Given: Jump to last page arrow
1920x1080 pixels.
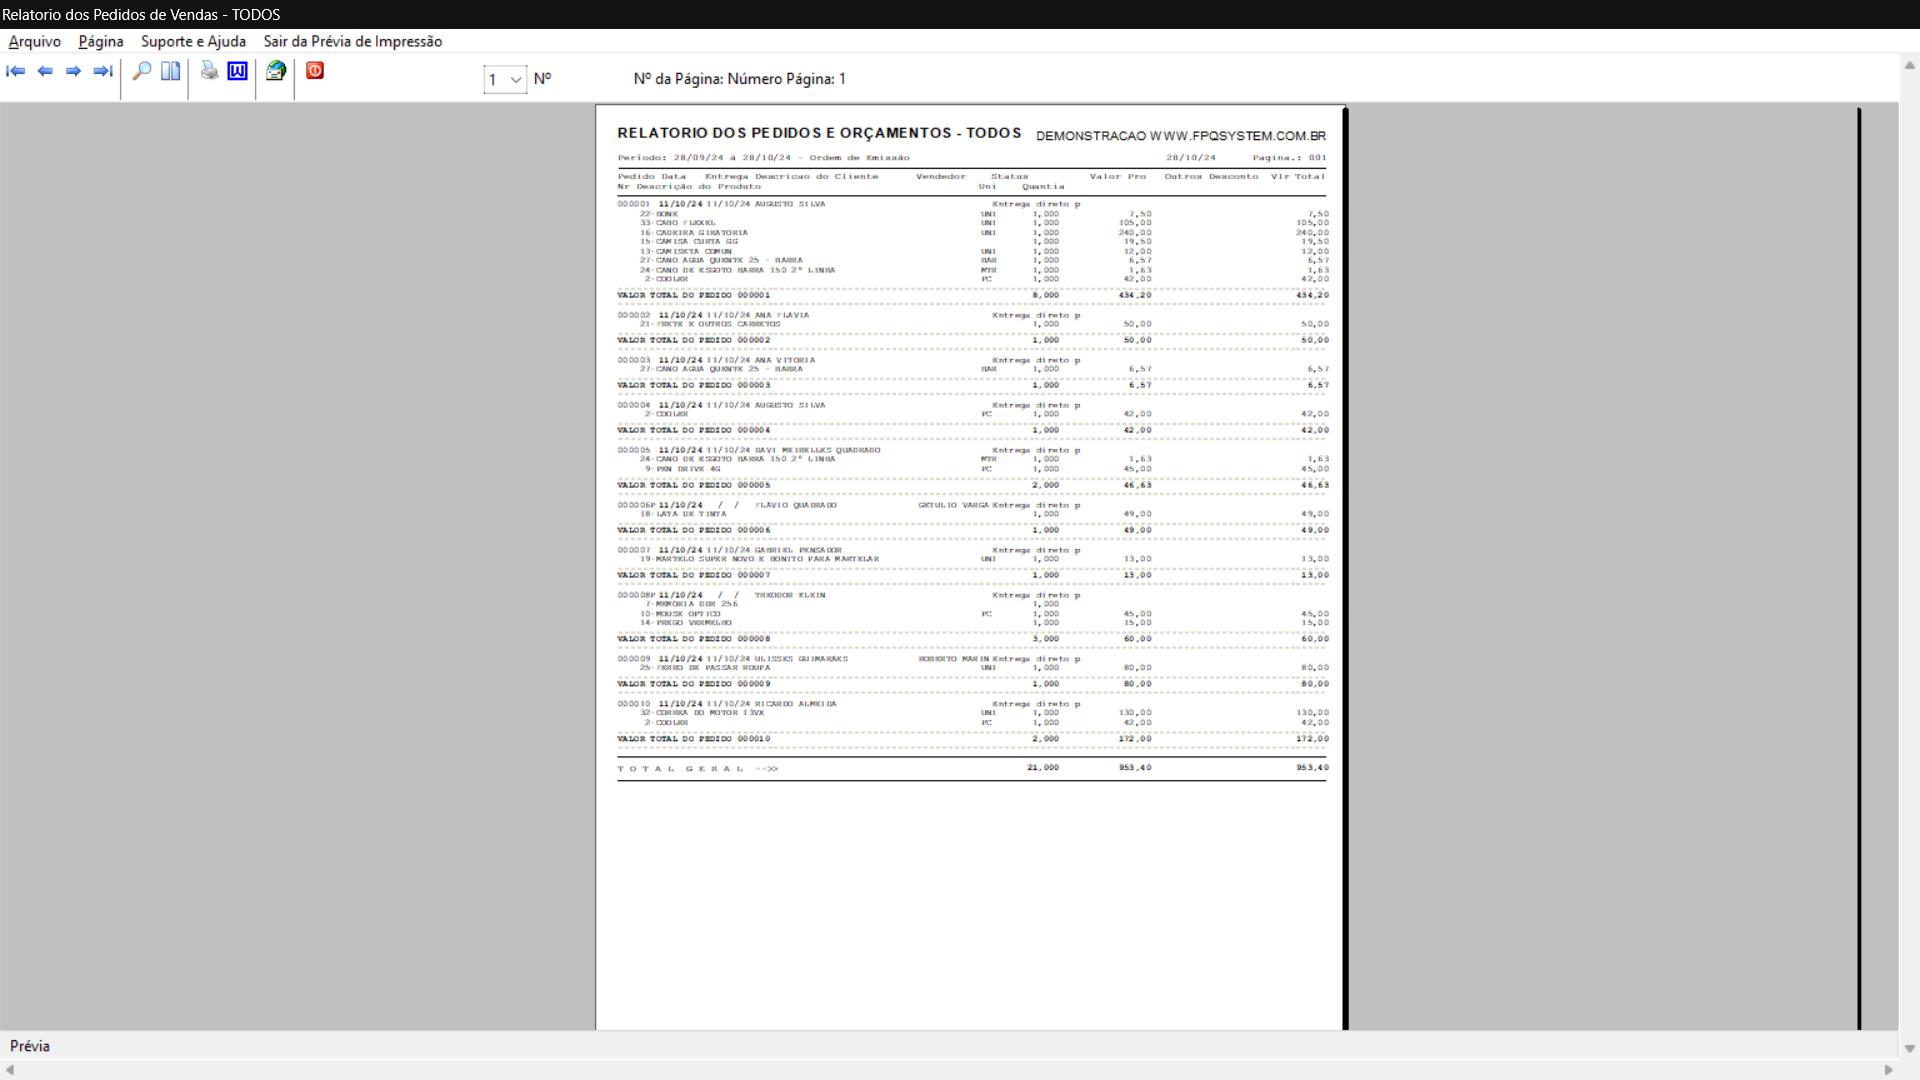Looking at the screenshot, I should [x=102, y=71].
